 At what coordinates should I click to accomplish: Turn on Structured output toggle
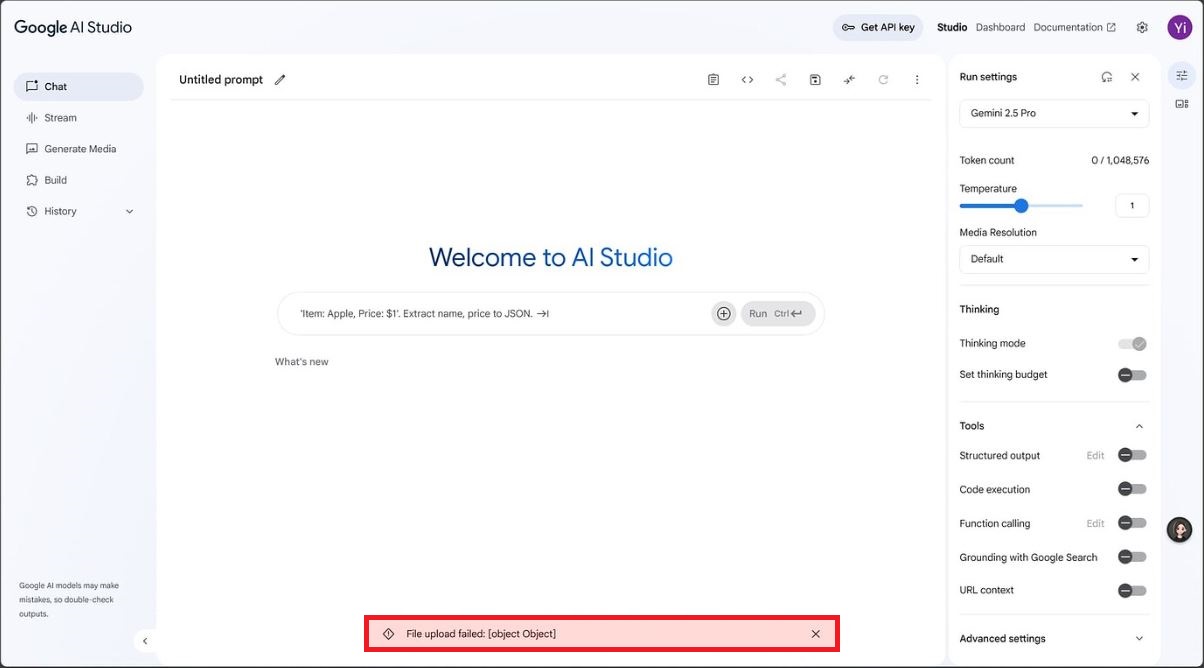(x=1133, y=455)
